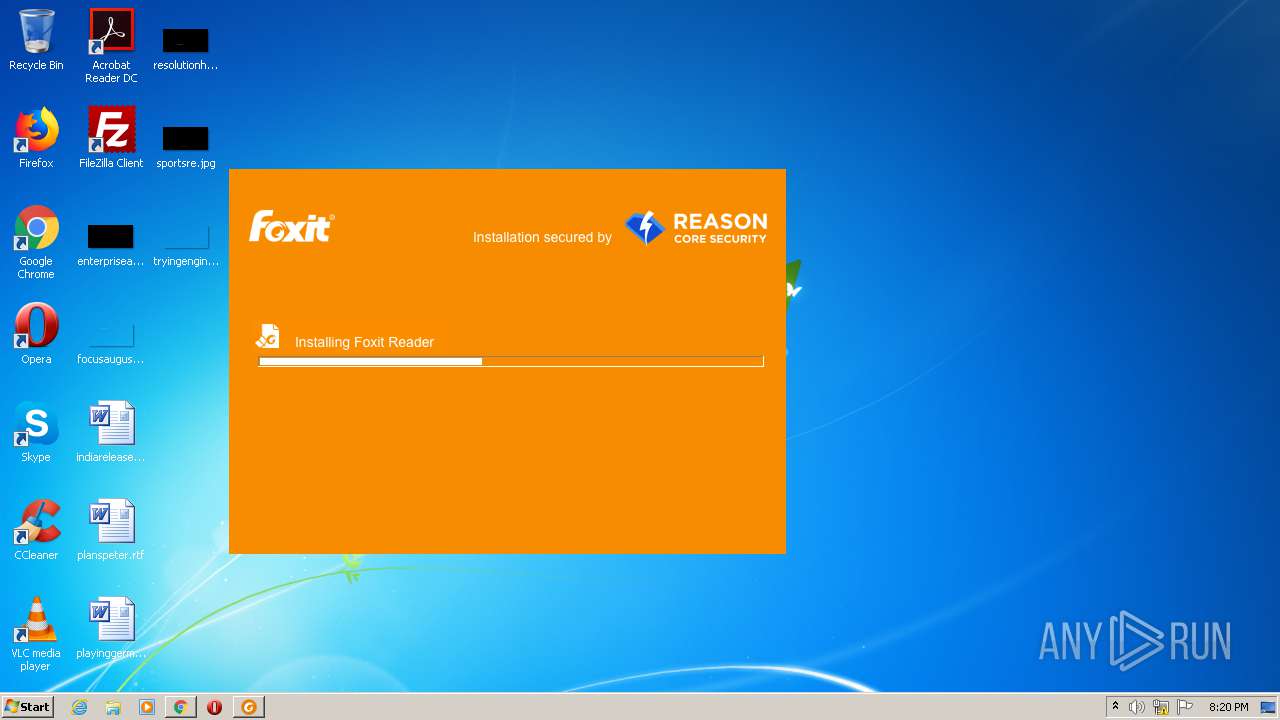This screenshot has height=720, width=1280.
Task: Open Action Center flag icon
Action: 1185,707
